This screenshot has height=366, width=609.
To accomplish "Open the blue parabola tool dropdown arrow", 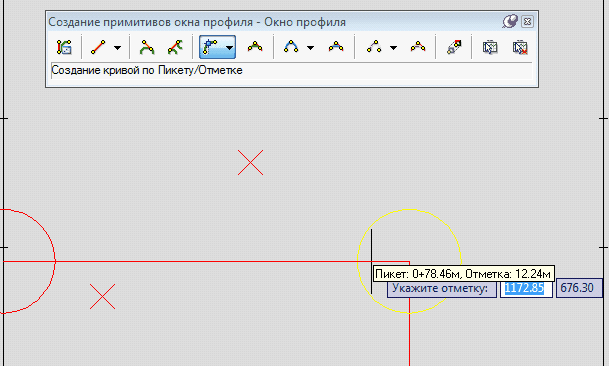I will (310, 48).
